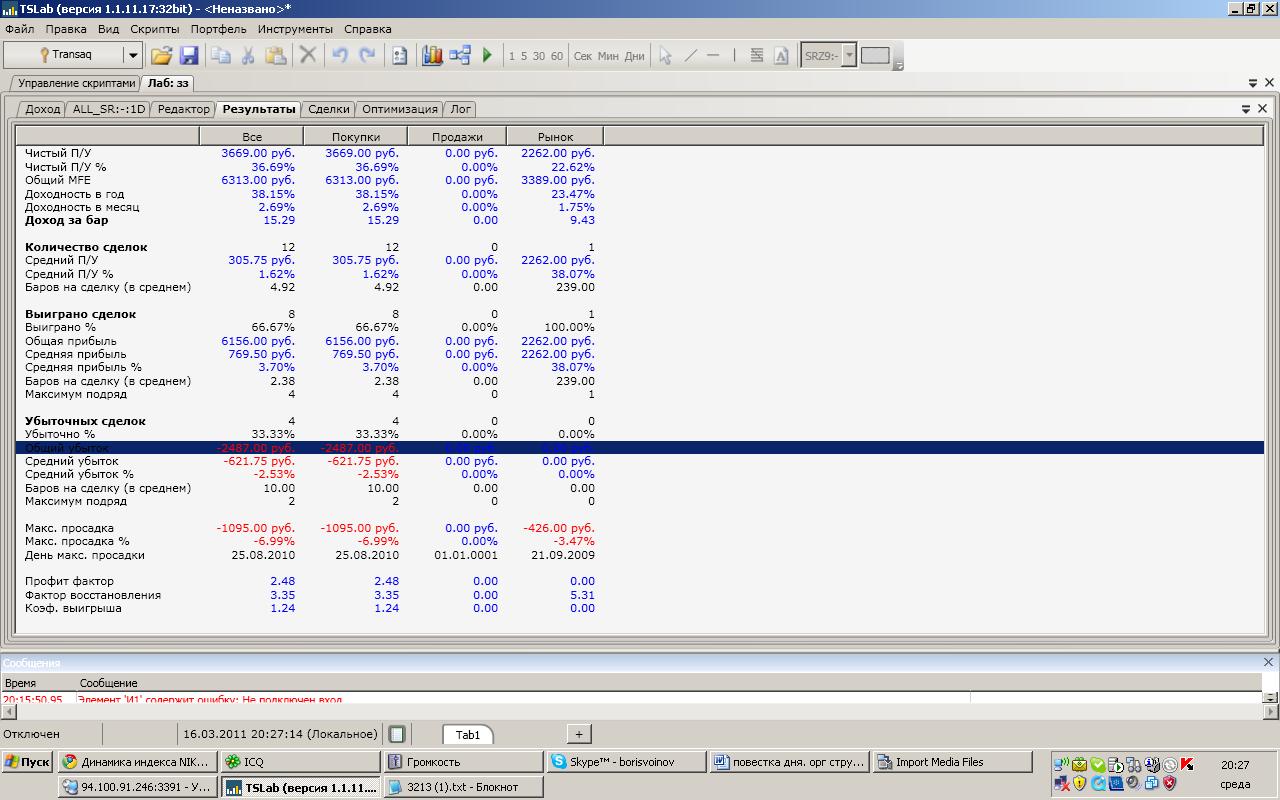The image size is (1280, 800).
Task: Click the green run script arrow
Action: pyautogui.click(x=487, y=56)
